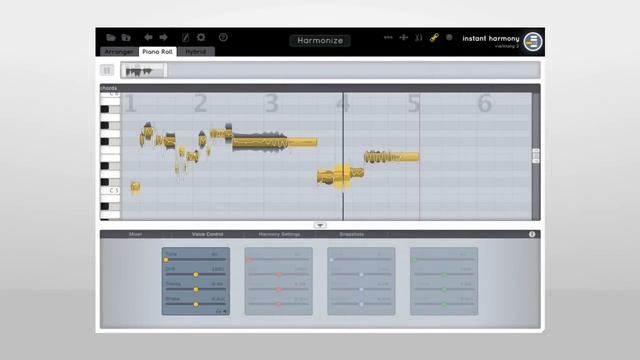
Task: Open help with the question mark icon
Action: pyautogui.click(x=223, y=37)
